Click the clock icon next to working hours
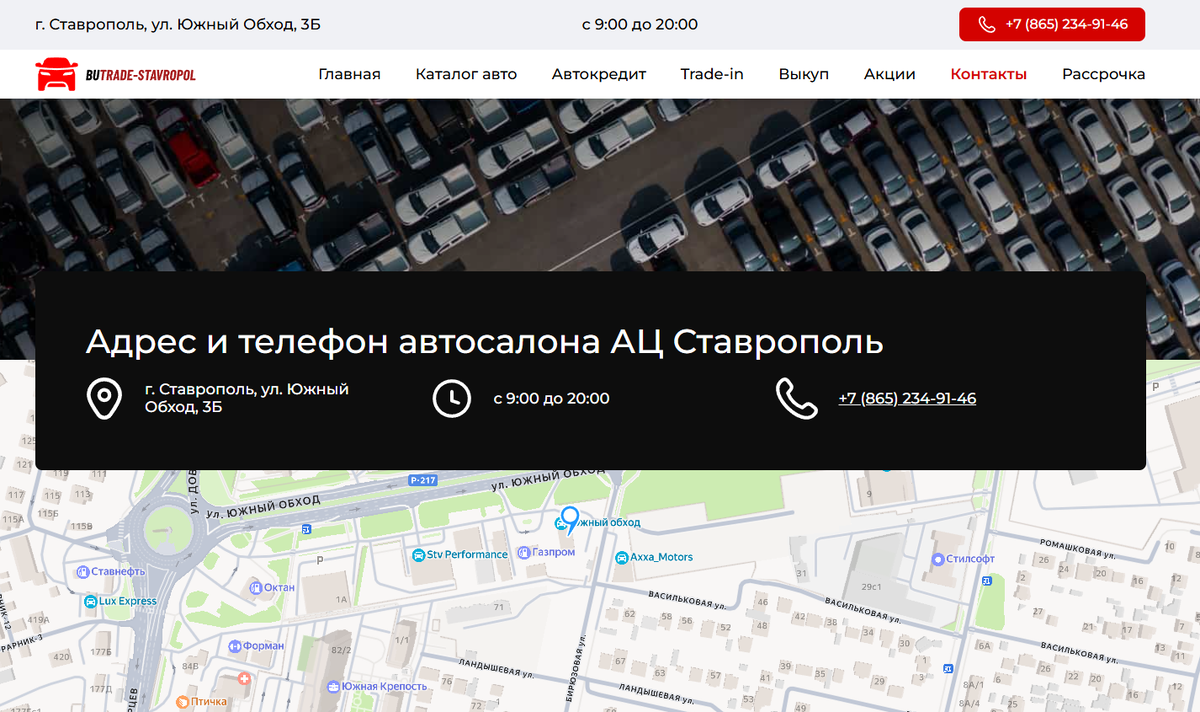The width and height of the screenshot is (1200, 712). point(452,398)
